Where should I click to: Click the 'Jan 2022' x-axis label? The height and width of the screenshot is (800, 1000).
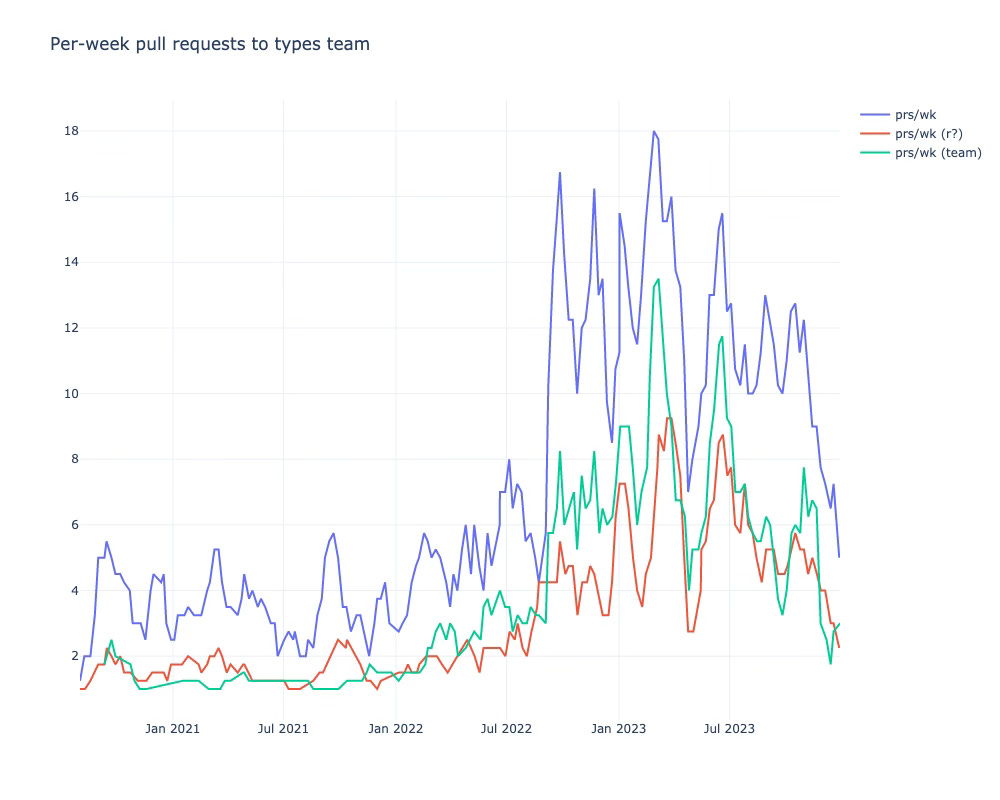(x=395, y=729)
